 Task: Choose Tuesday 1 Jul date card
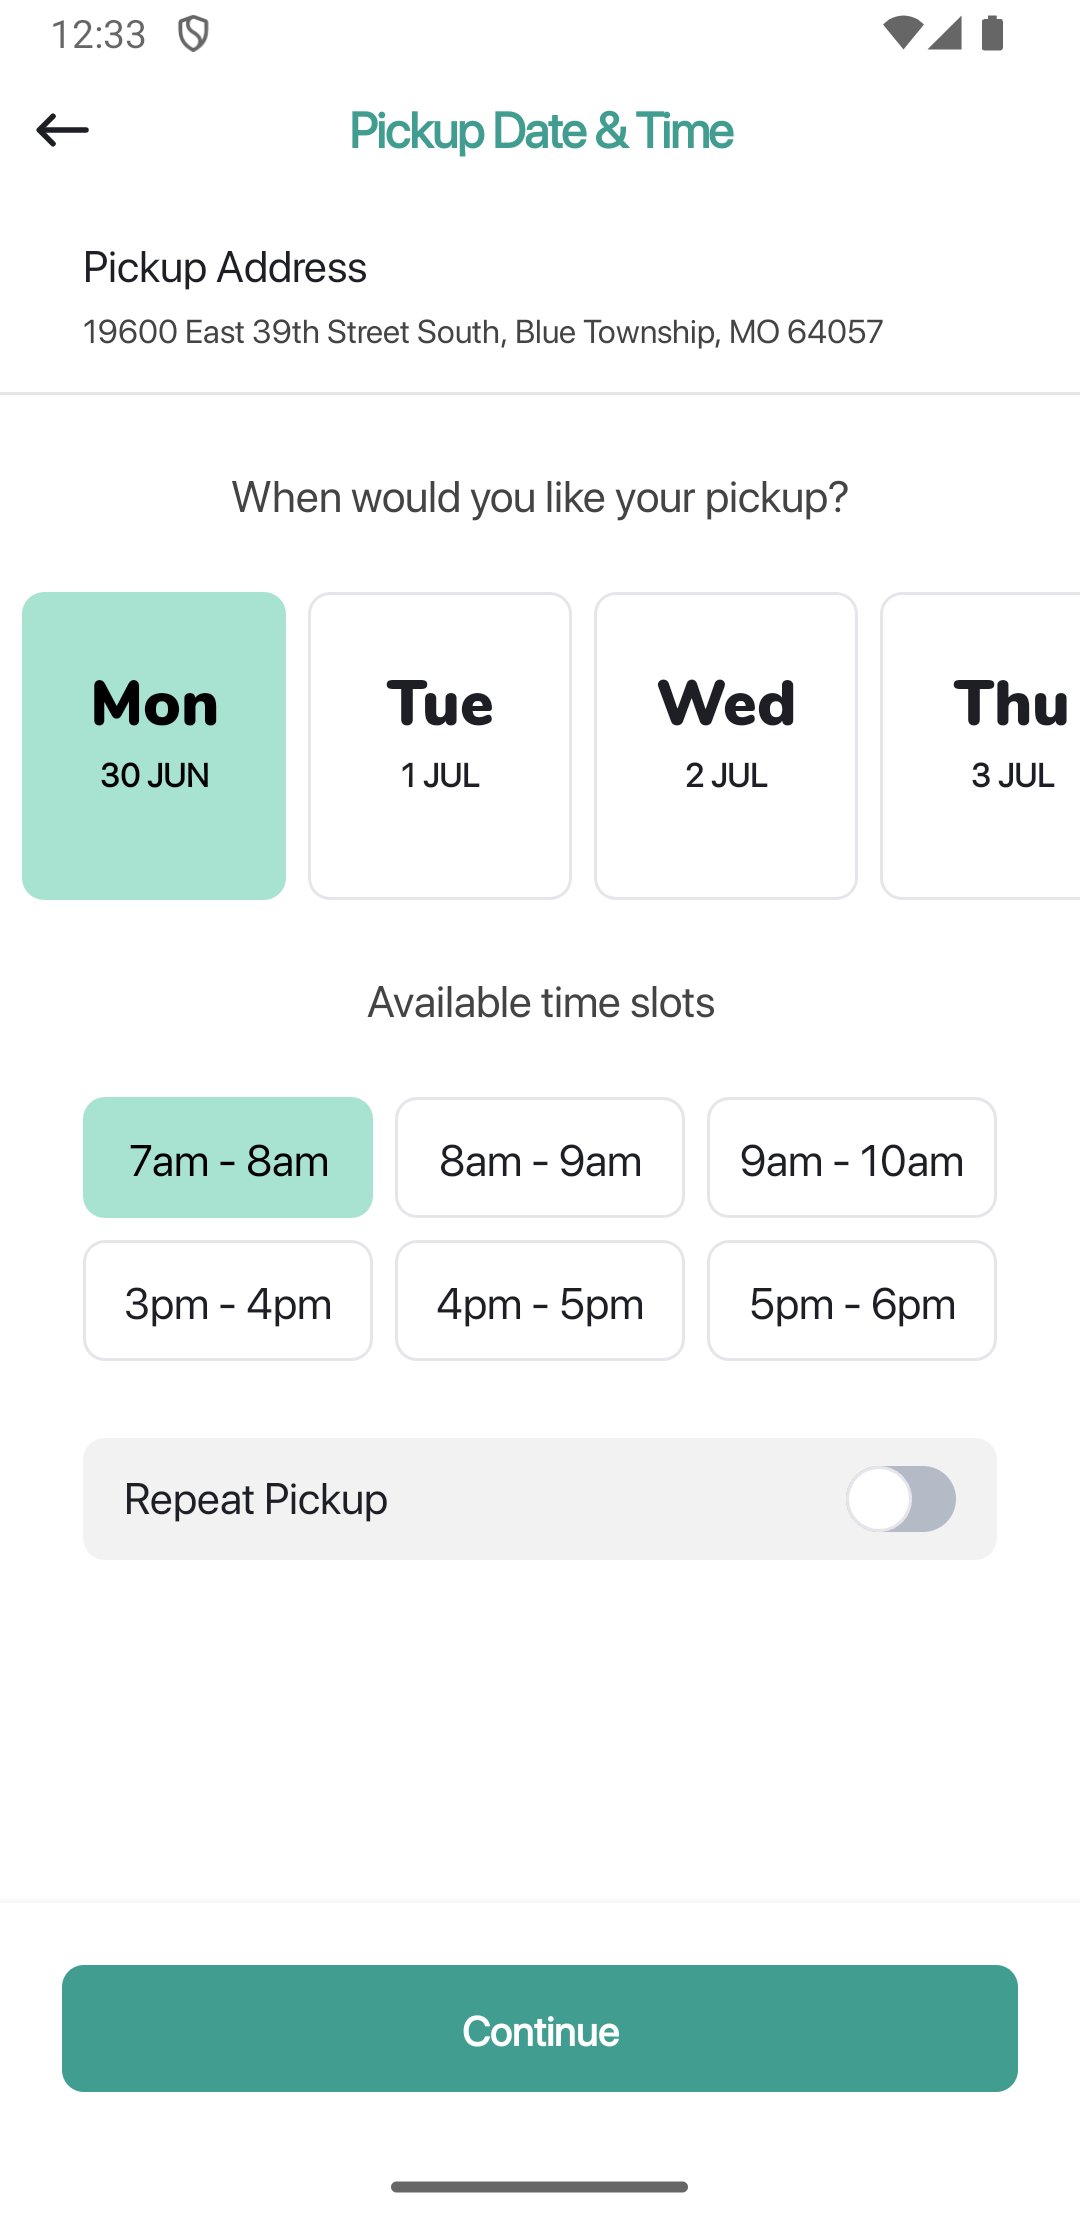pyautogui.click(x=440, y=745)
